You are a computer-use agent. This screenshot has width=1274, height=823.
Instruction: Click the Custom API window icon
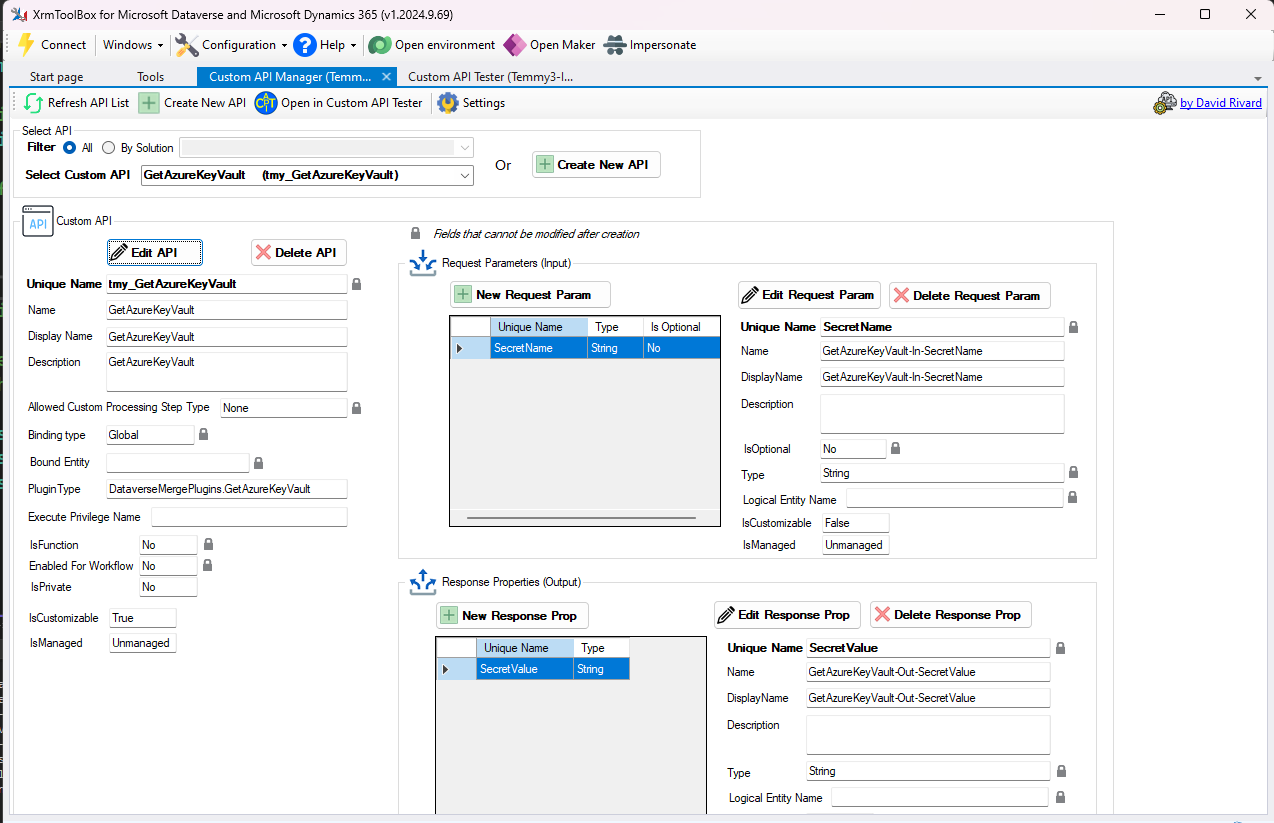pyautogui.click(x=37, y=222)
